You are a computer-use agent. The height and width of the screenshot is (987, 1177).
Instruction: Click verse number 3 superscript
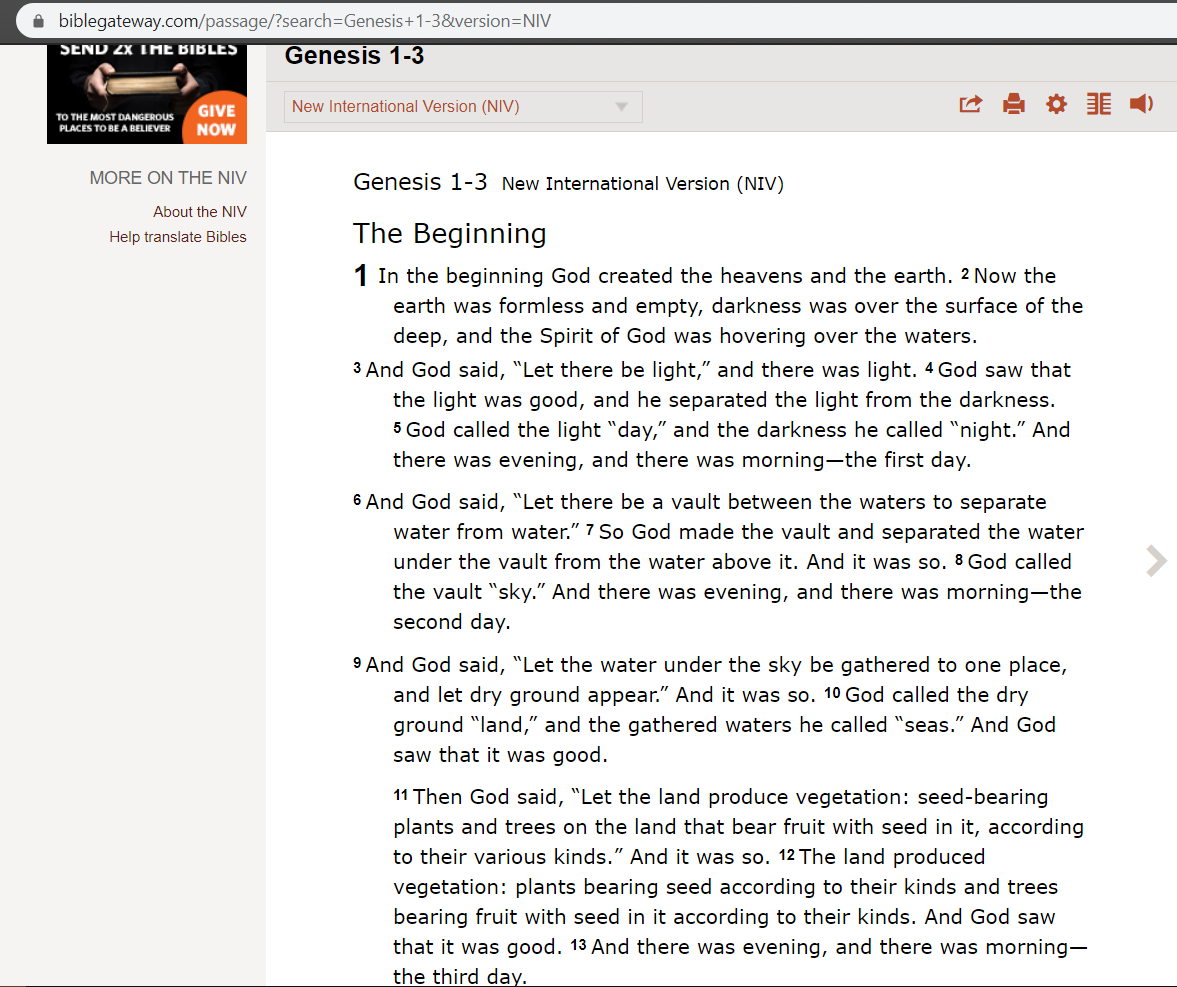pyautogui.click(x=357, y=368)
